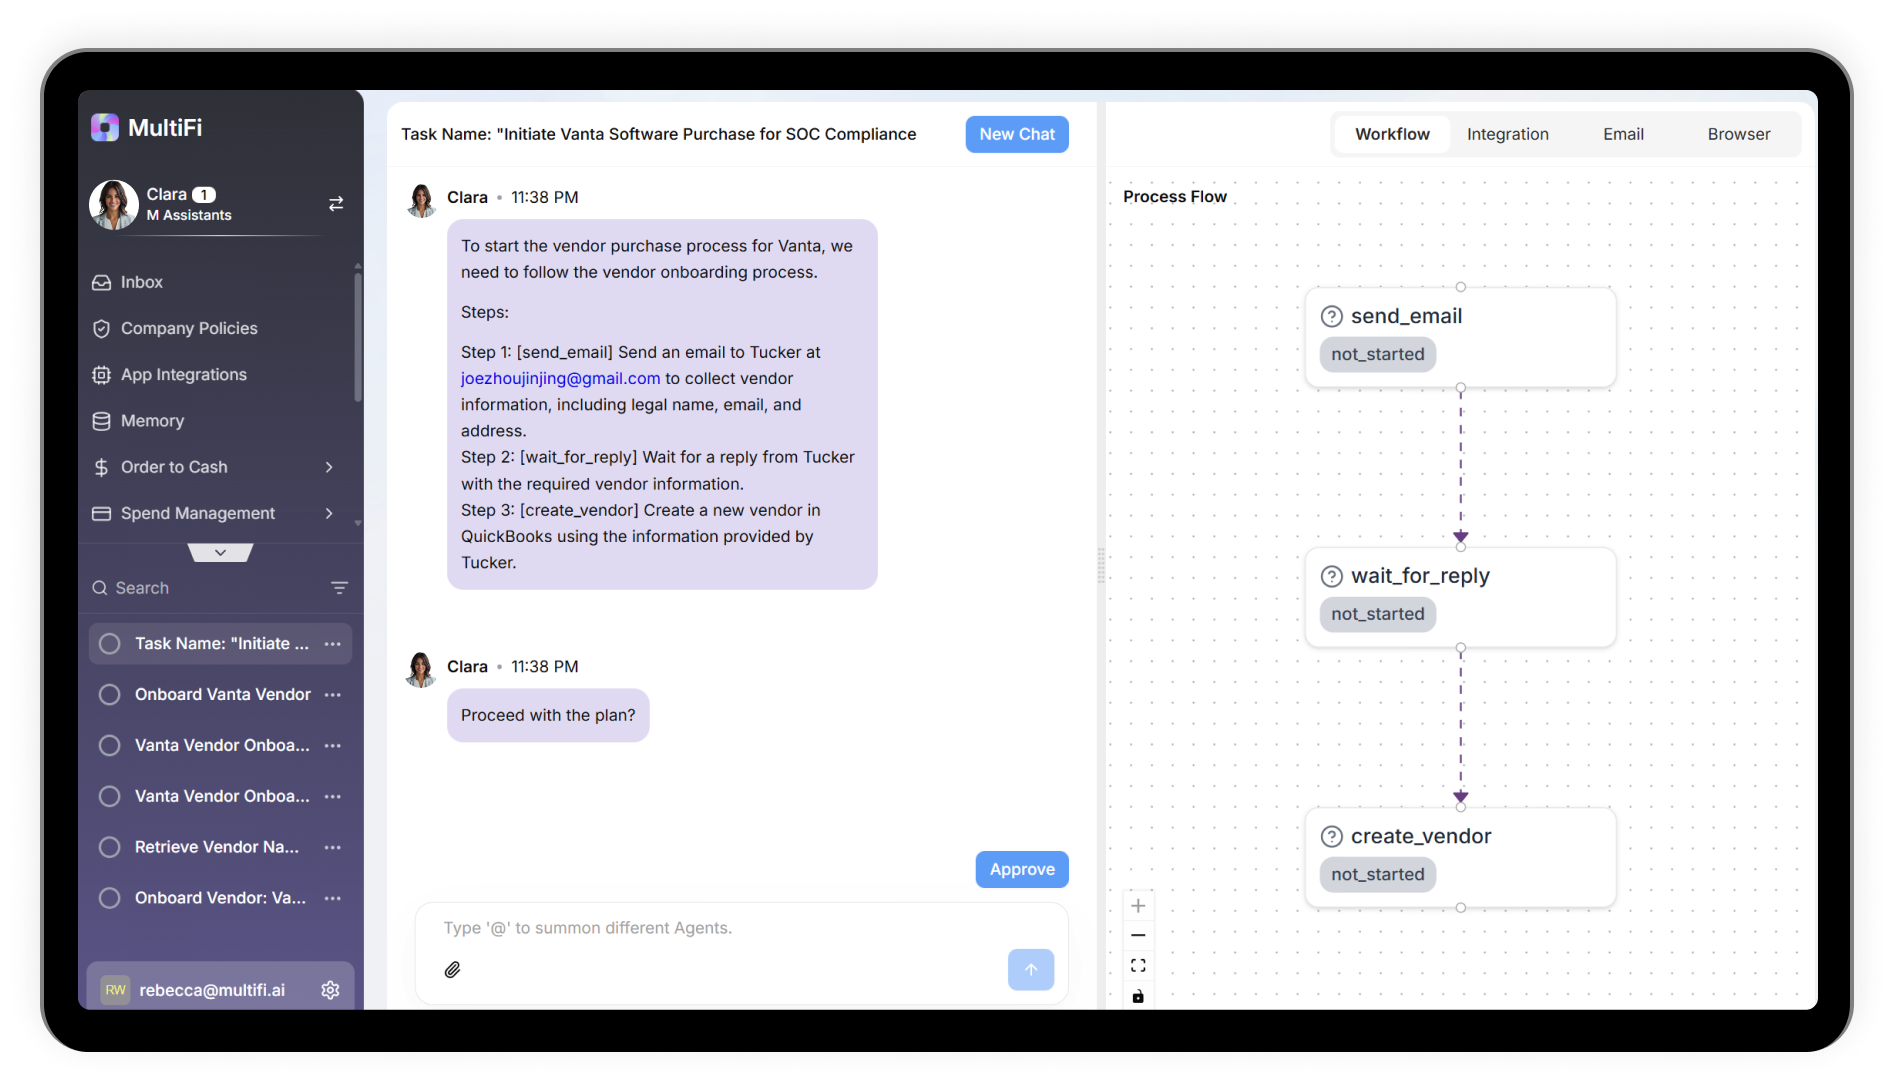The height and width of the screenshot is (1084, 1894).
Task: Fit the process flow to view
Action: click(1138, 966)
